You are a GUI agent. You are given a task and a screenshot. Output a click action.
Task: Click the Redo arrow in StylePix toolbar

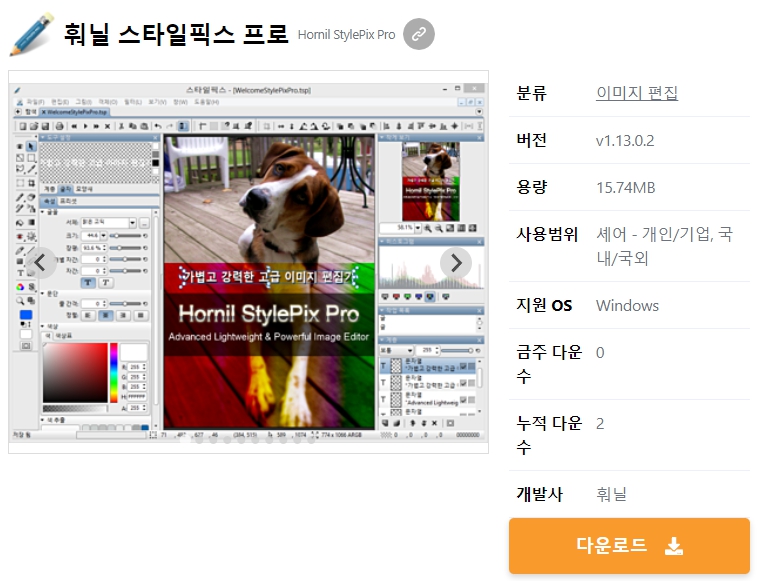point(169,126)
